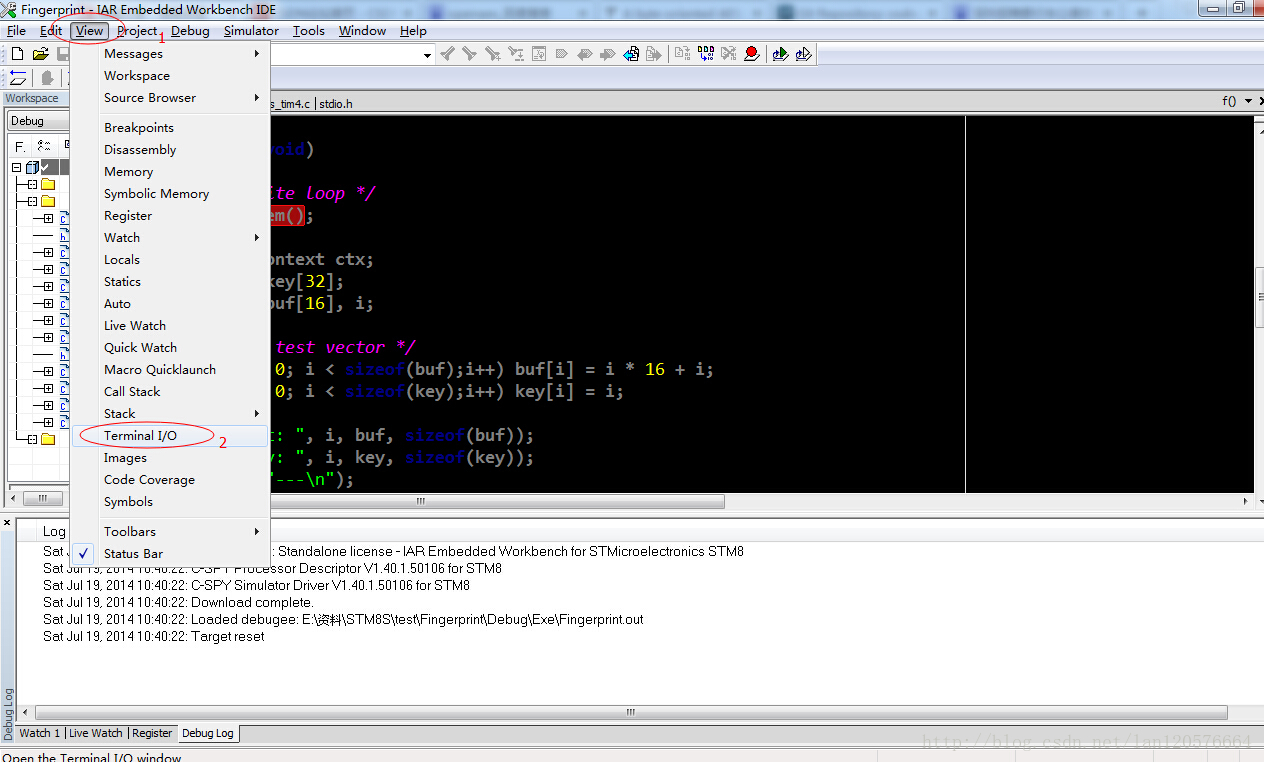The height and width of the screenshot is (762, 1264).
Task: Click the Debug Log horizontal scrollbar thumb
Action: [x=630, y=712]
